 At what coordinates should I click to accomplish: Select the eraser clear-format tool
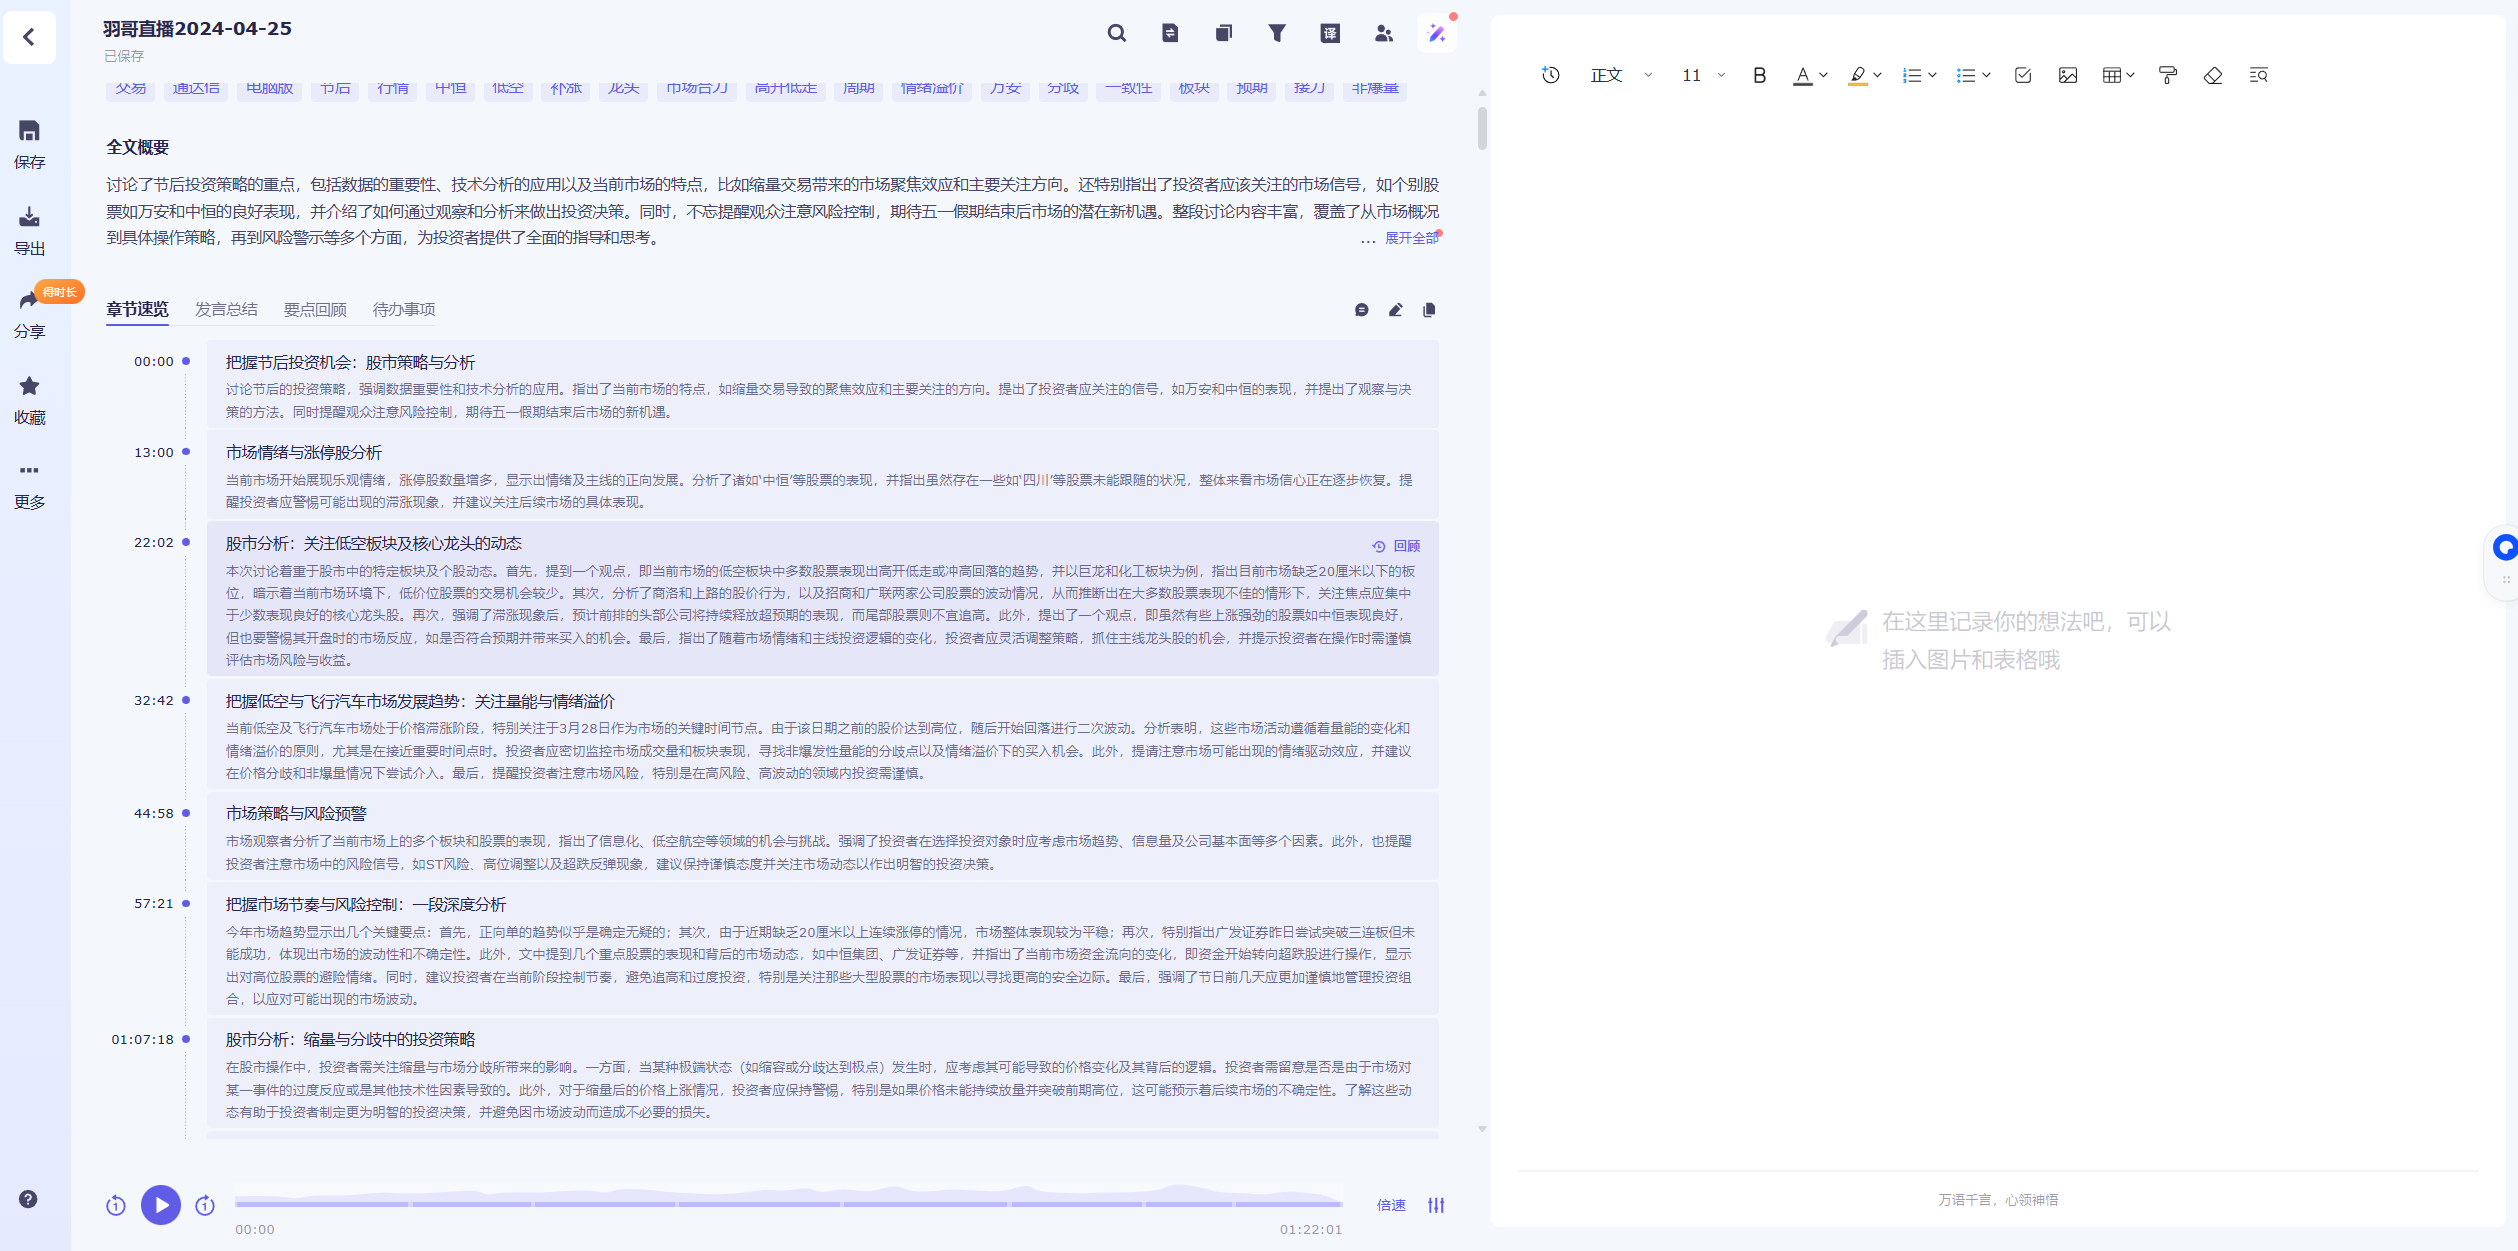point(2212,75)
